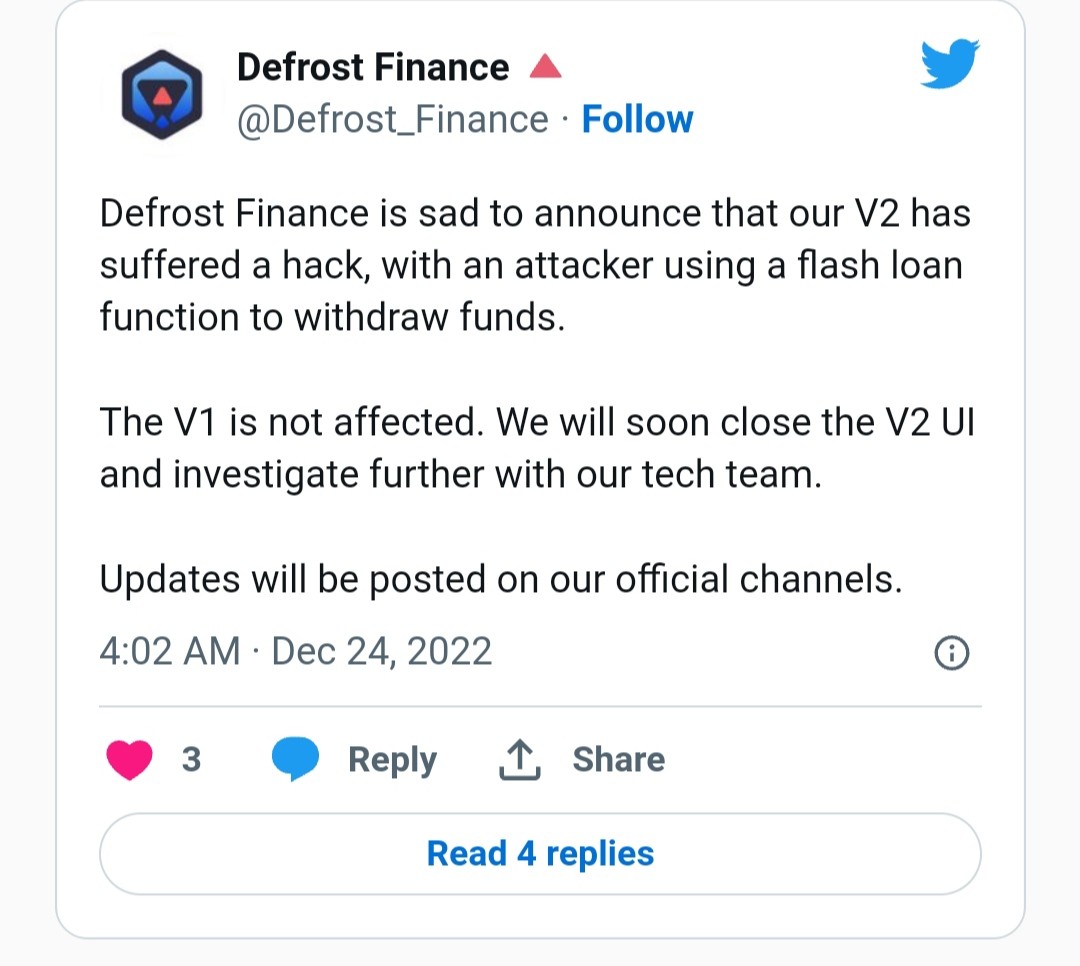Open the 4:02 AM Dec 24, 2022 timestamp
The height and width of the screenshot is (966, 1080).
point(295,651)
